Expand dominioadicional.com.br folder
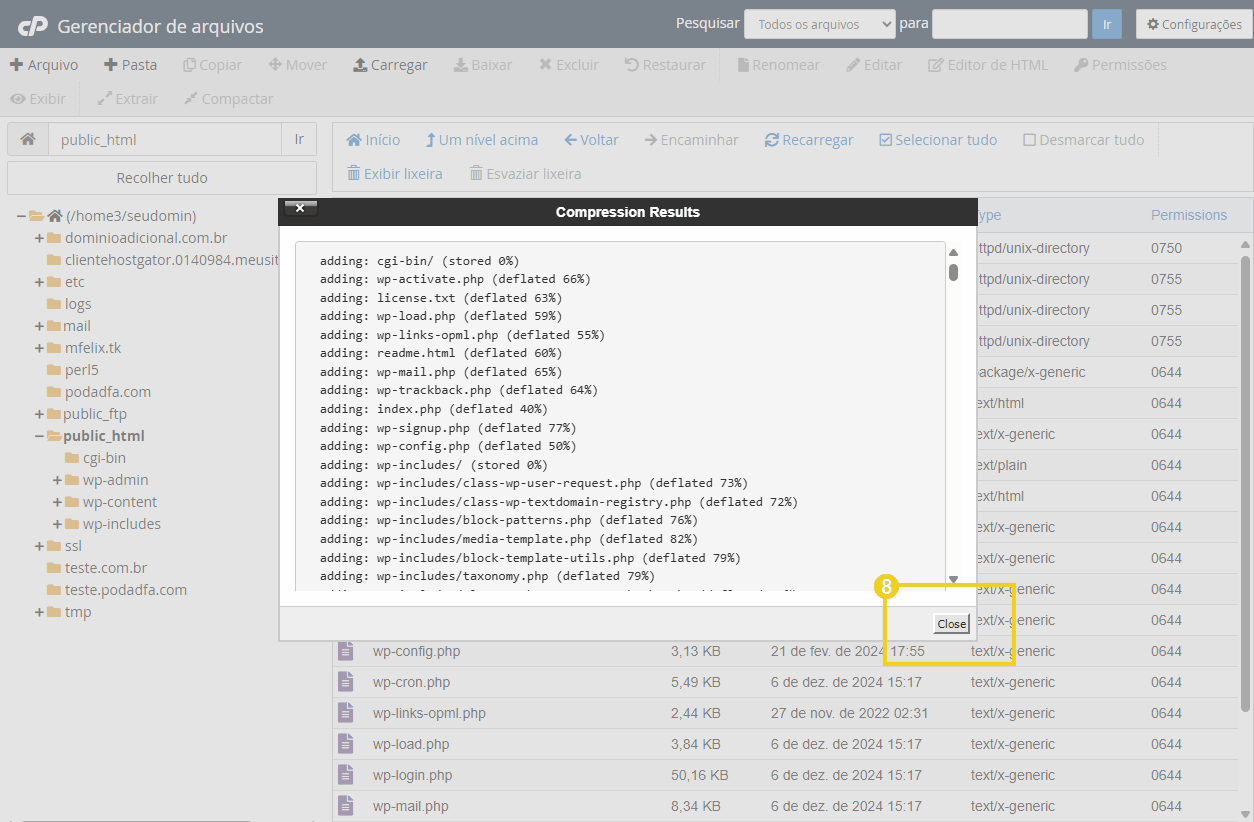The image size is (1254, 822). 39,238
